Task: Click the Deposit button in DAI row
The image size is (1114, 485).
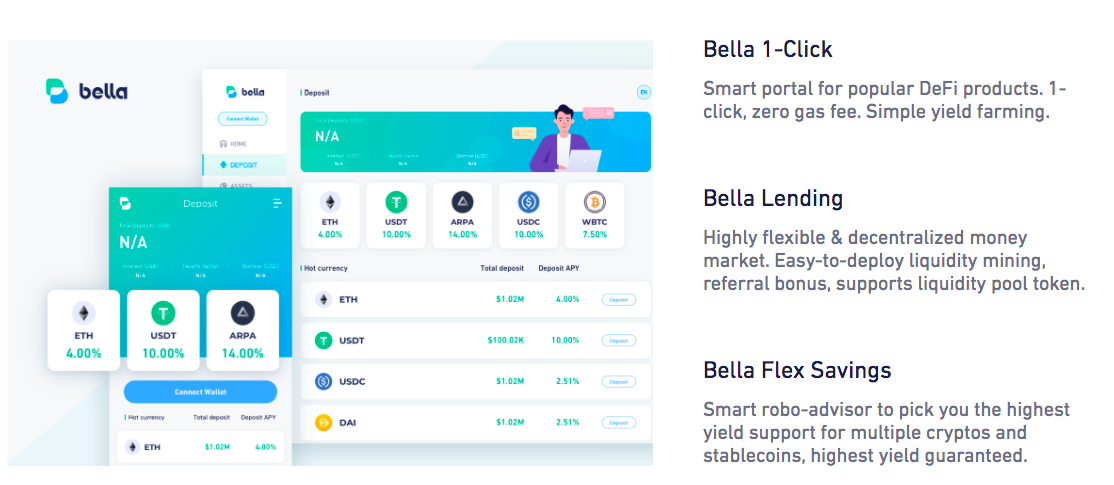Action: (619, 423)
